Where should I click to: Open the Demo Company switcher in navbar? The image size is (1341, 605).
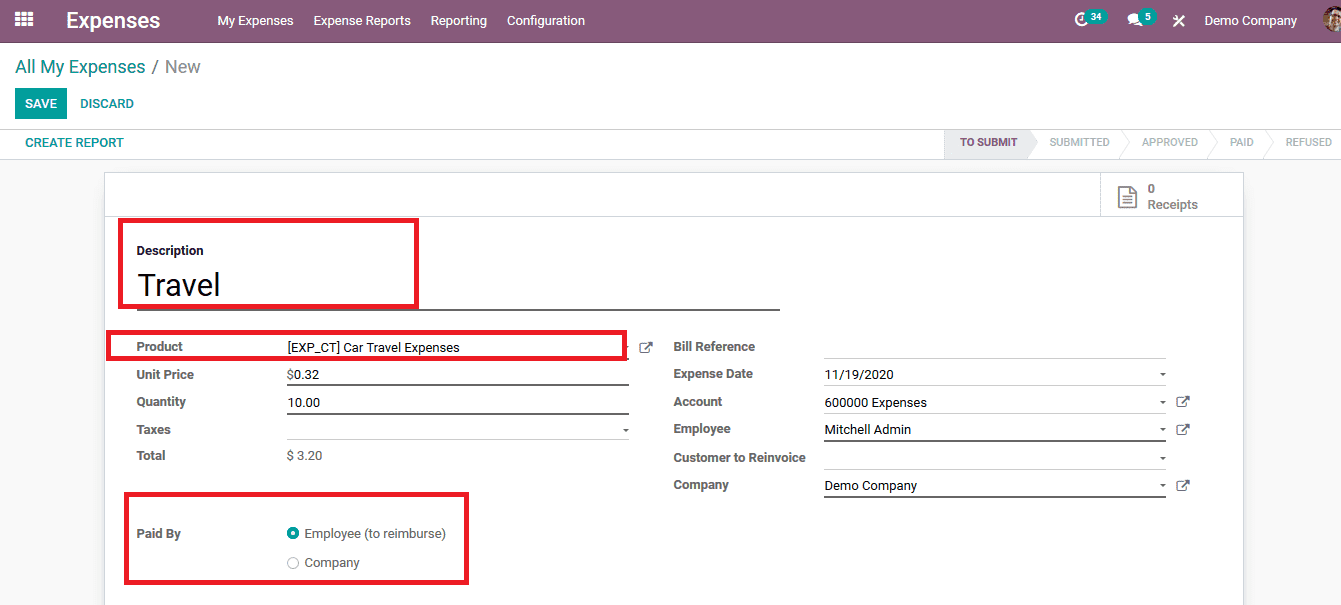(1250, 20)
